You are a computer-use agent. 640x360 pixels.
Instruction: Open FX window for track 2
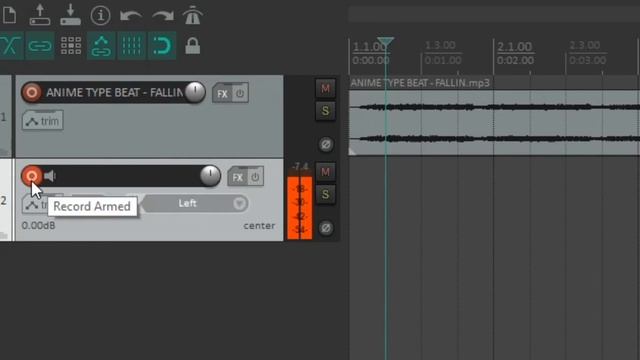(x=237, y=178)
